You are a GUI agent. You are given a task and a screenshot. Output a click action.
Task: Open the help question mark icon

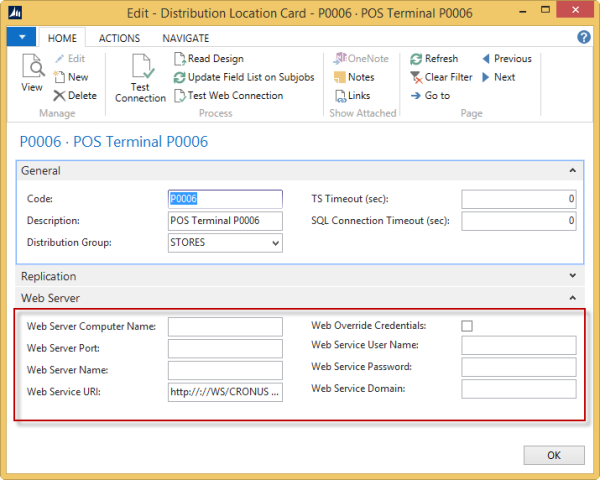click(584, 37)
